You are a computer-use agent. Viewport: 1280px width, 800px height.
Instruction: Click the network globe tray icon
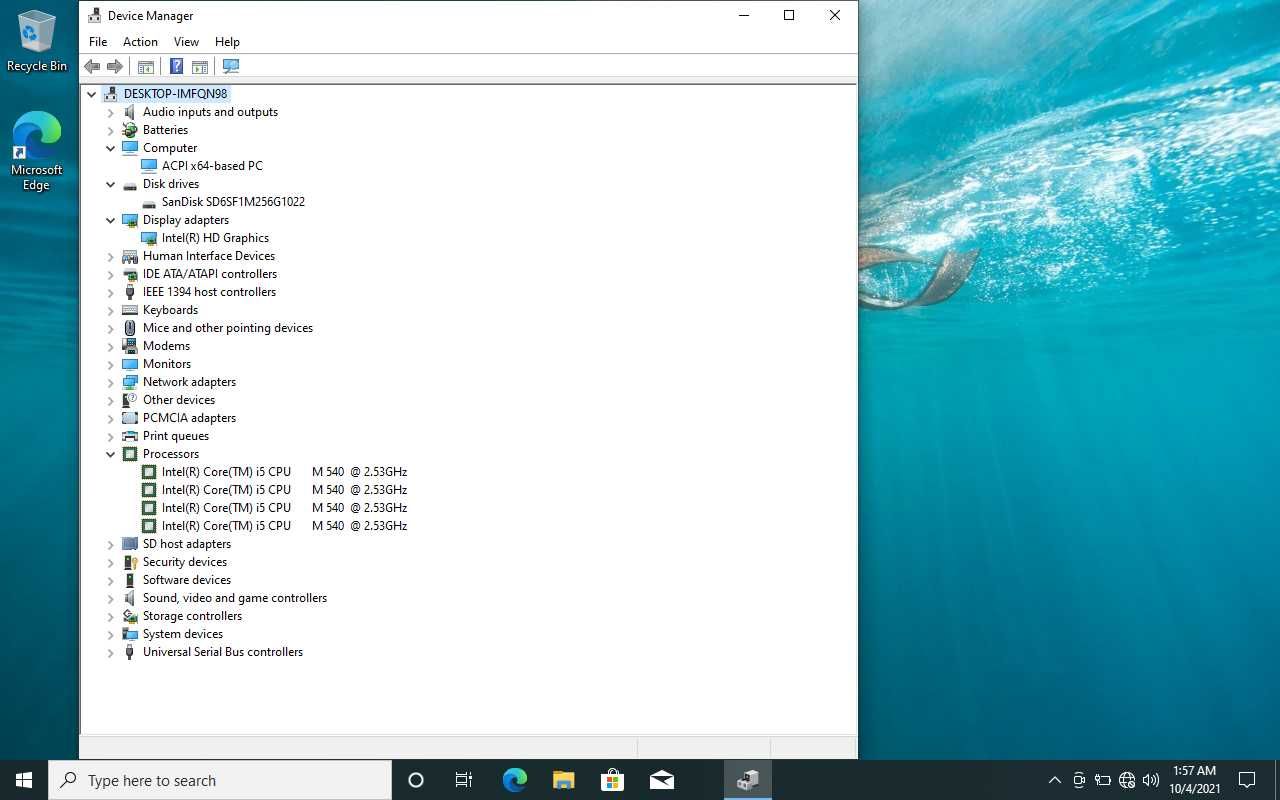point(1127,780)
